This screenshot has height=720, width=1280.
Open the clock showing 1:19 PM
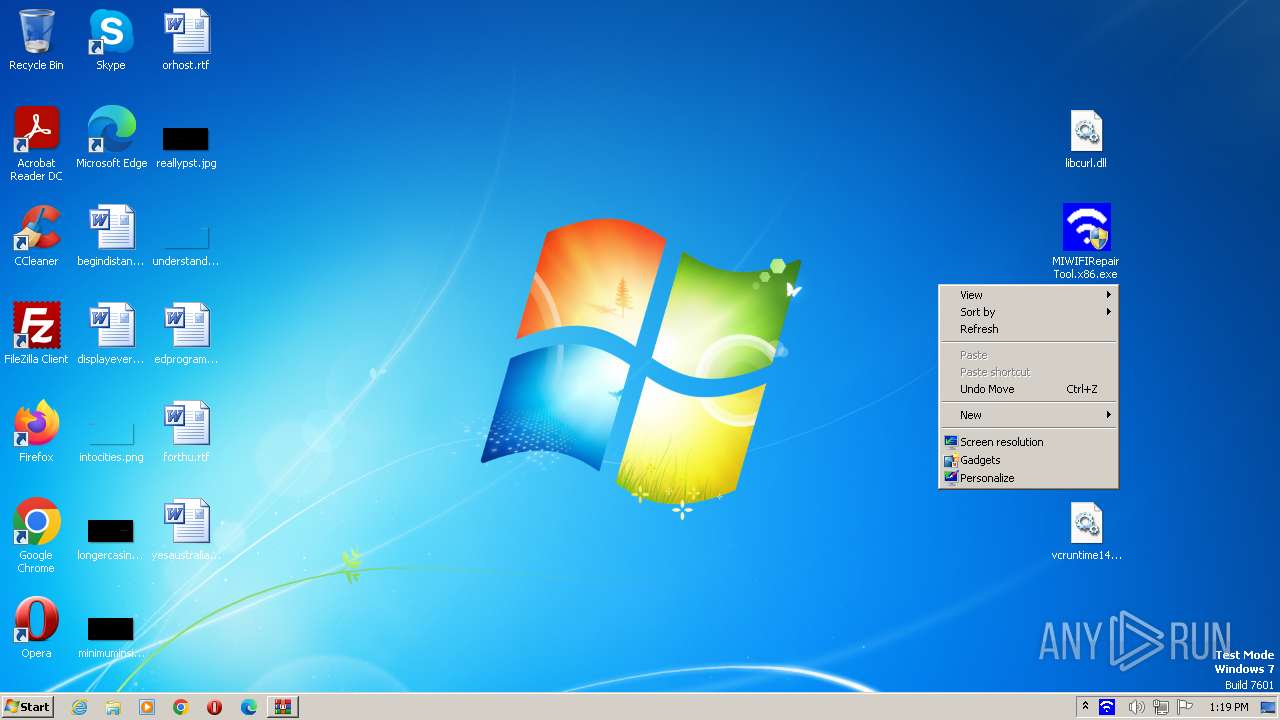(1228, 707)
